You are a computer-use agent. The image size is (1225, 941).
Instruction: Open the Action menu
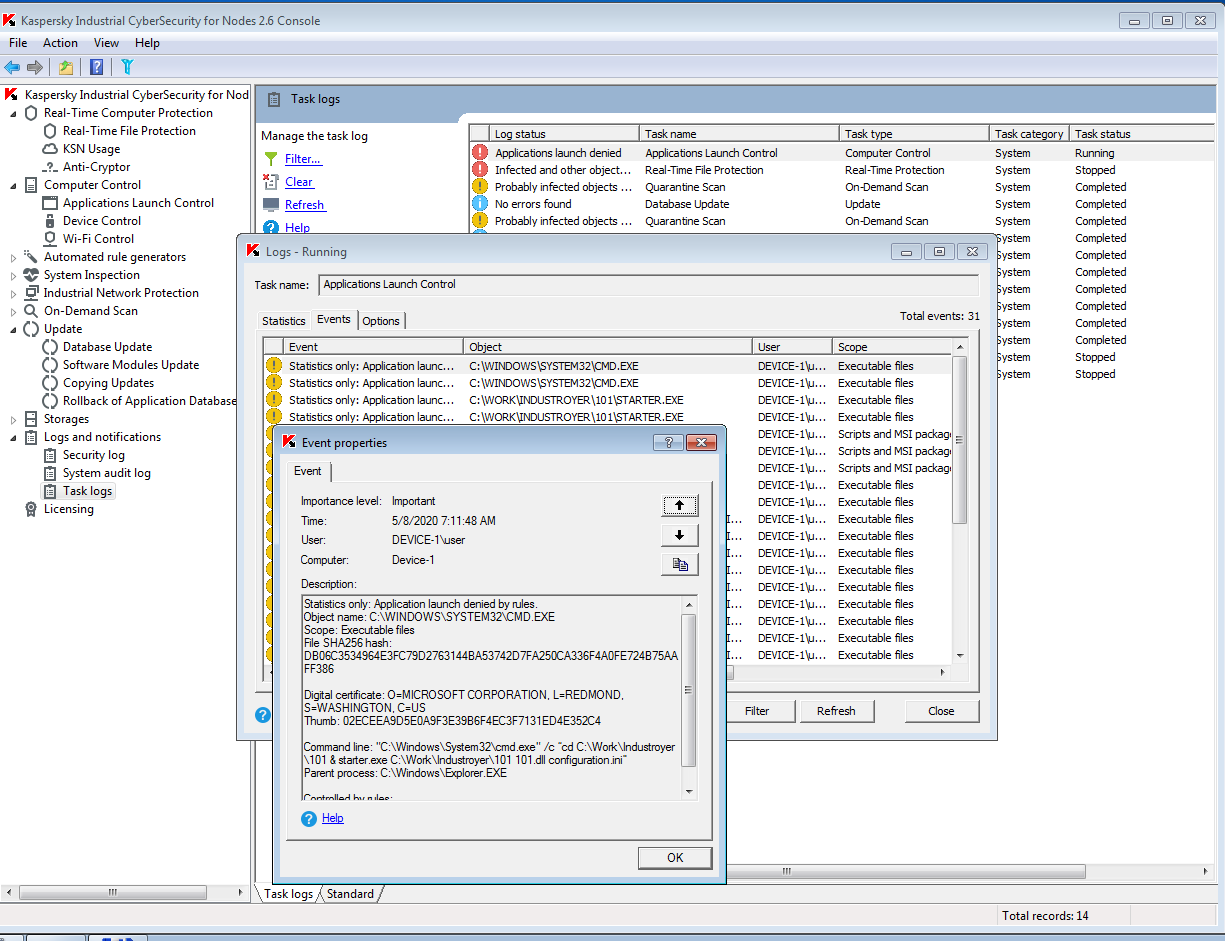(x=60, y=43)
